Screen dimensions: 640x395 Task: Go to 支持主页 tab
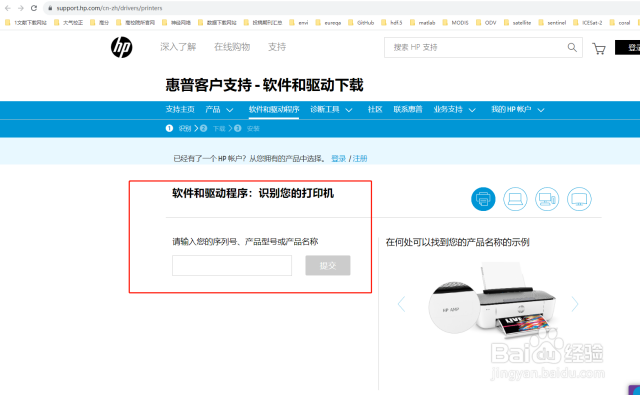pyautogui.click(x=180, y=109)
